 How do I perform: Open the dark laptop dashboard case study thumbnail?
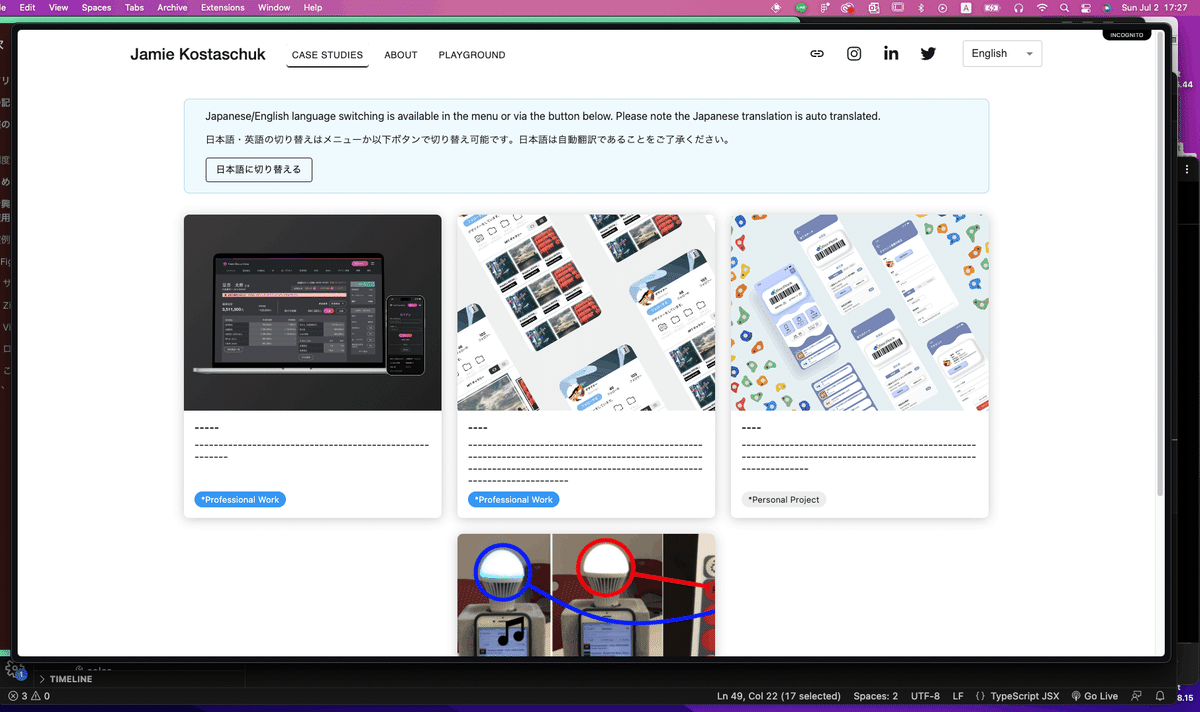[313, 312]
